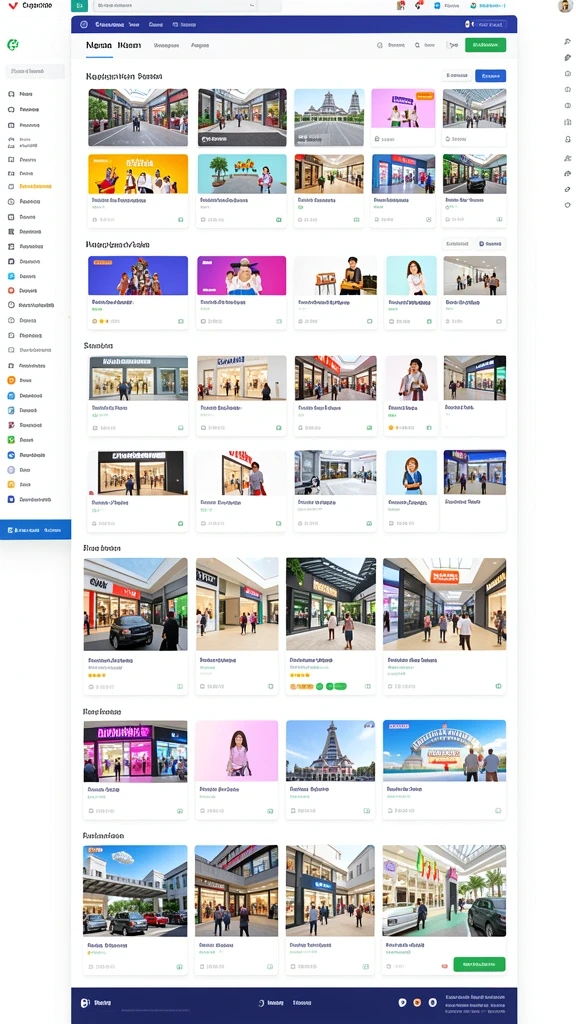576x1024 pixels.
Task: Click the second magnifier icon in the page header
Action: coord(417,46)
